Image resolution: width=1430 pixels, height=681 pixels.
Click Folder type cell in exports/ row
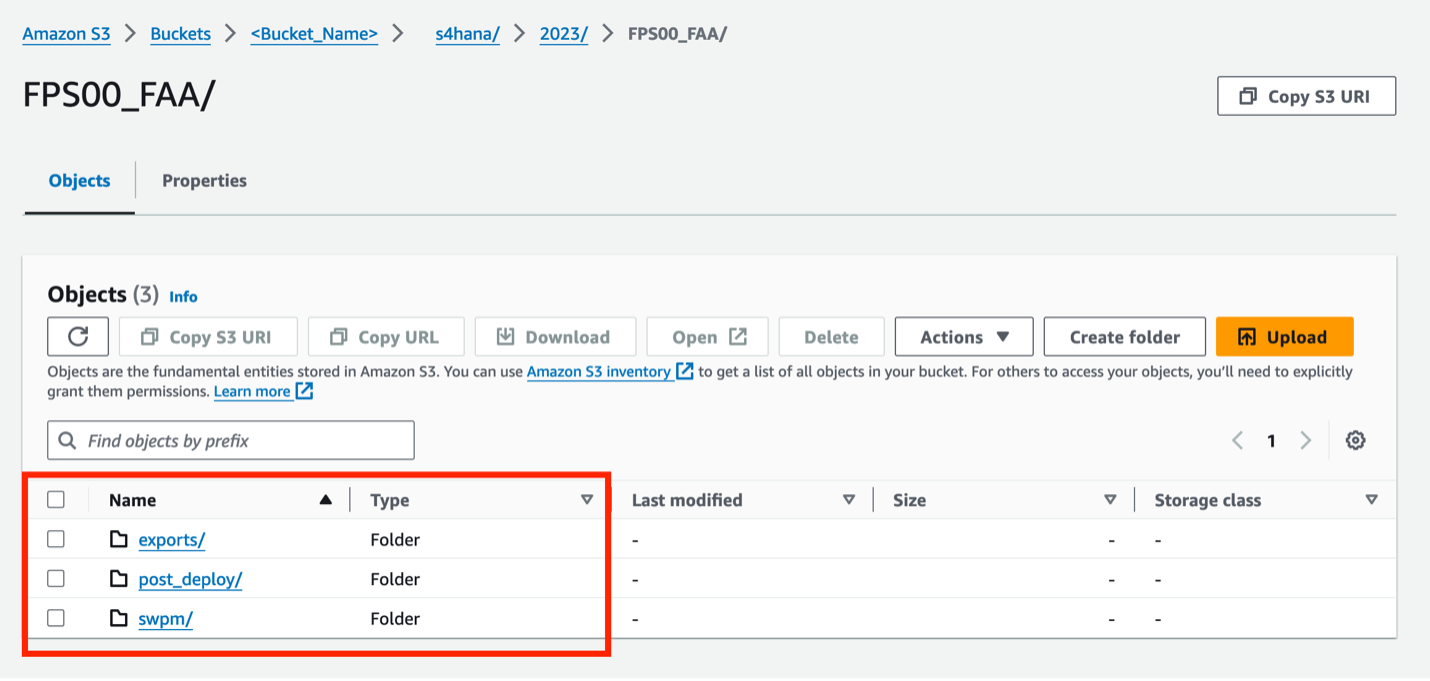(x=395, y=540)
